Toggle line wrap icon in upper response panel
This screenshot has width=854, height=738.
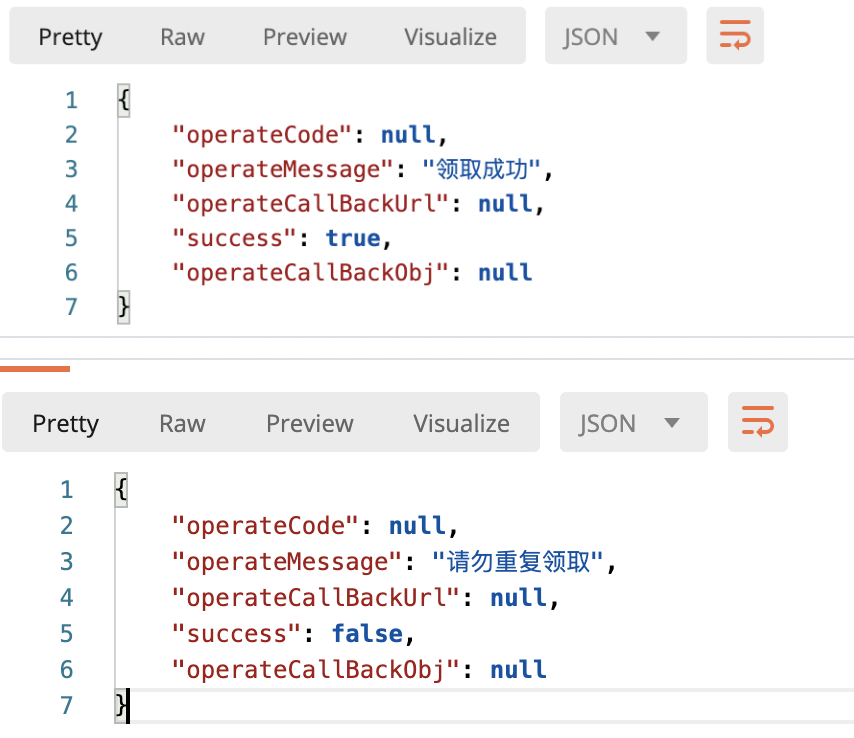[735, 37]
